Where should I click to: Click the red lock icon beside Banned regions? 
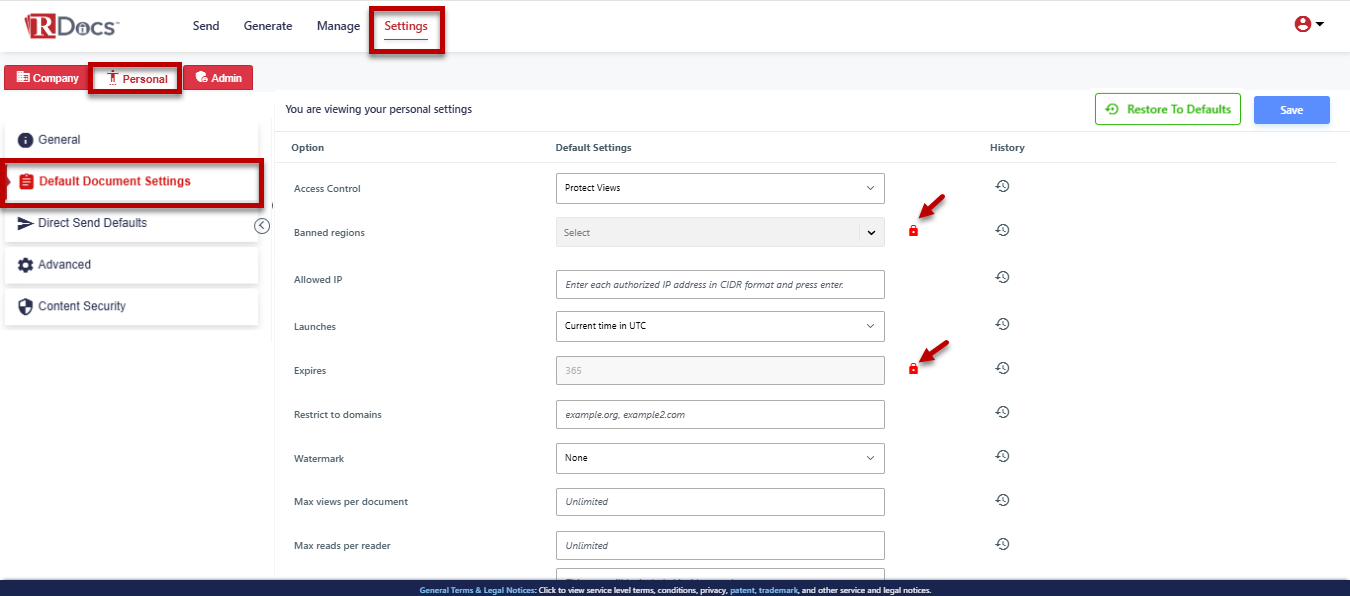point(913,231)
